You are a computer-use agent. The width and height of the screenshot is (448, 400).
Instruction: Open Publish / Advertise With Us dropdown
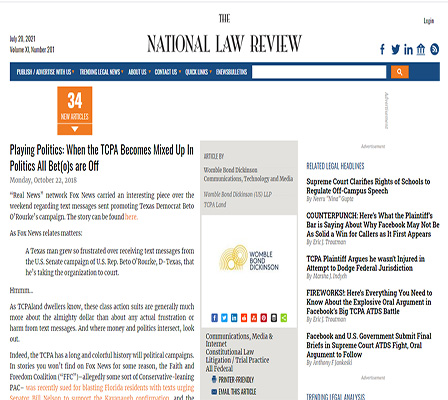(x=45, y=72)
